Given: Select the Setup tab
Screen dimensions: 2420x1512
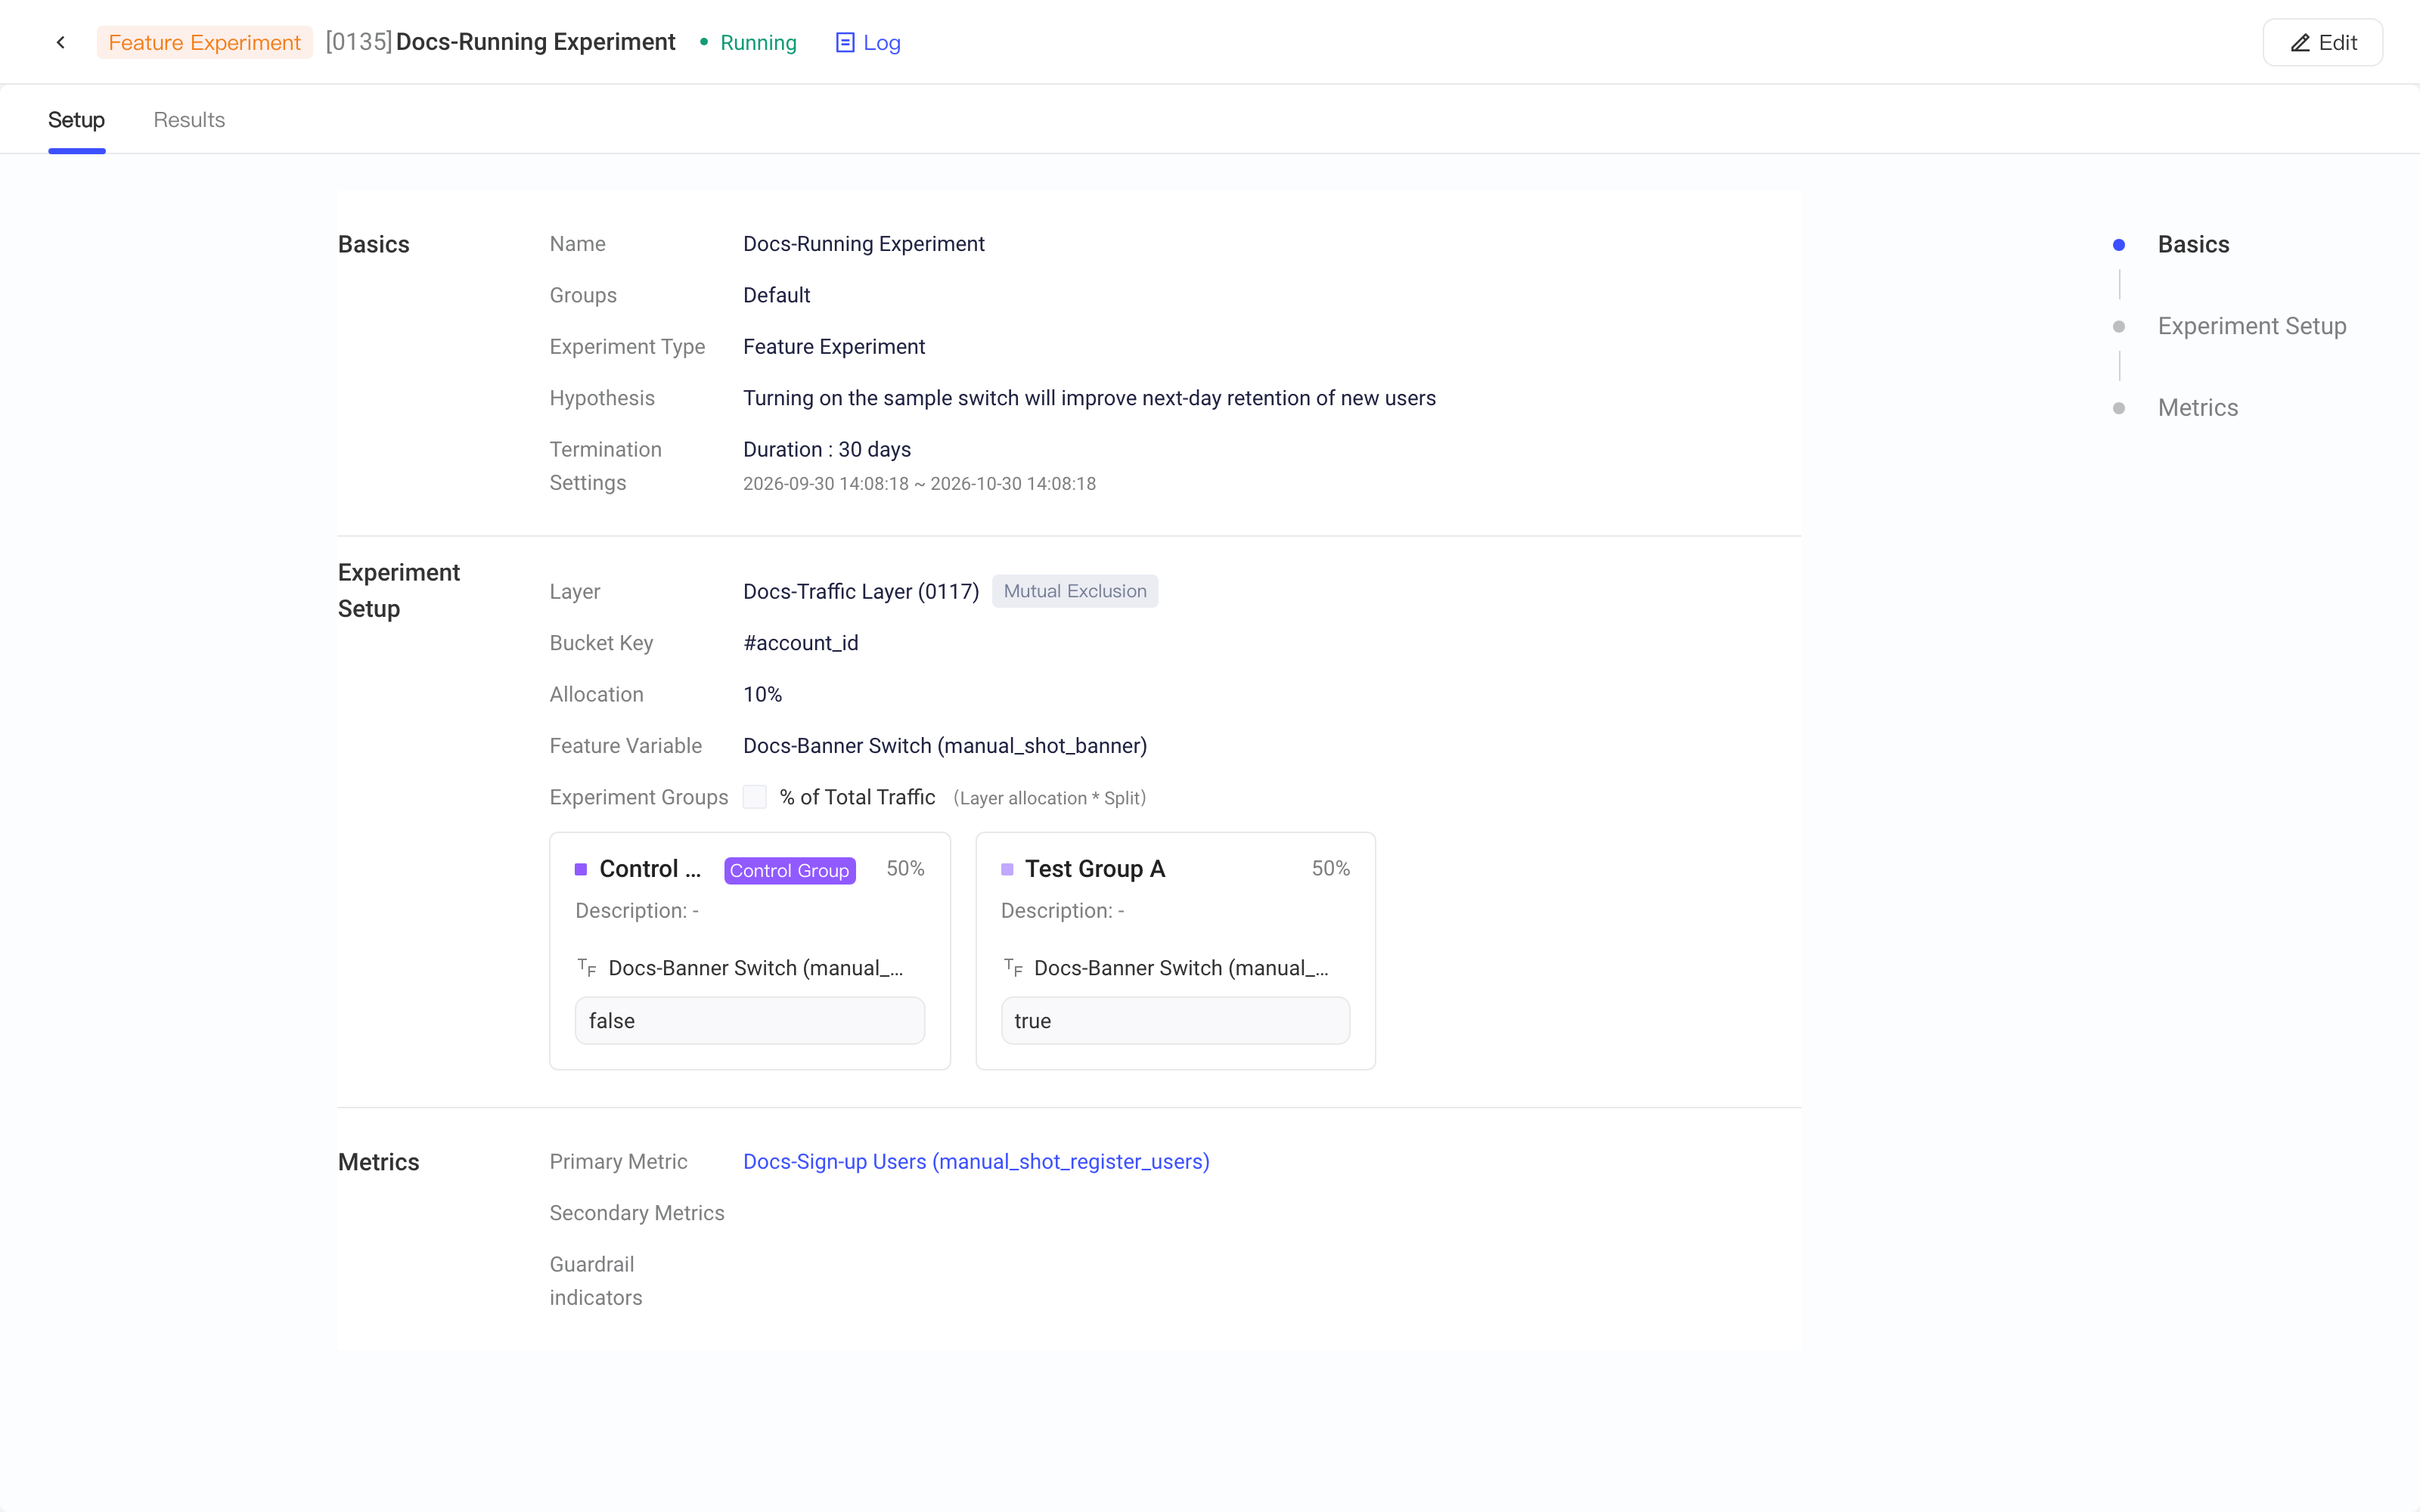Looking at the screenshot, I should (x=76, y=120).
